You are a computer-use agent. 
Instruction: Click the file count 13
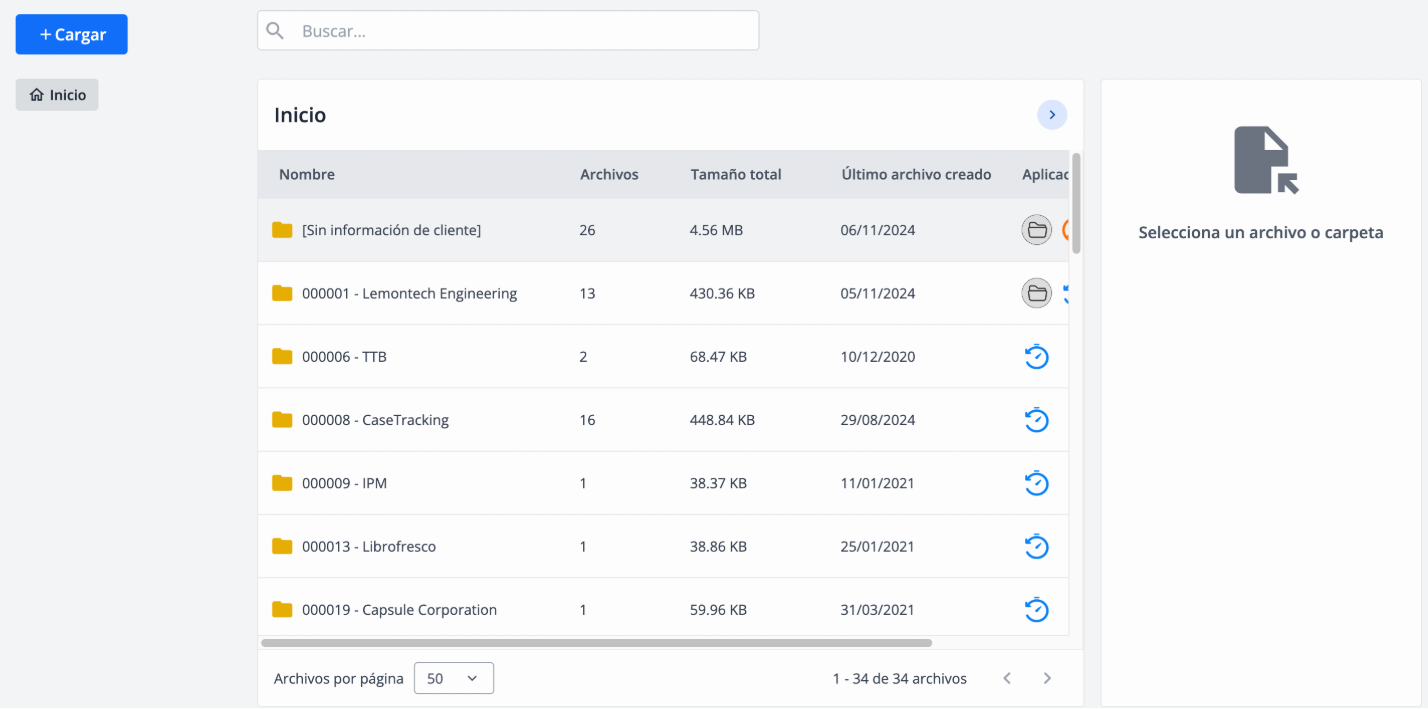coord(587,293)
